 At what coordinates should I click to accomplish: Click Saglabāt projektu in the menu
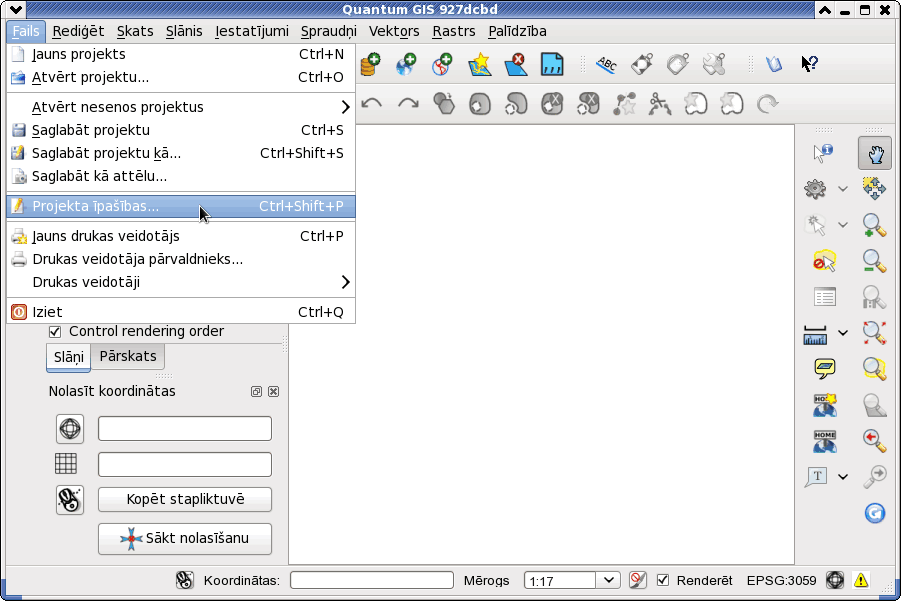[x=181, y=130]
